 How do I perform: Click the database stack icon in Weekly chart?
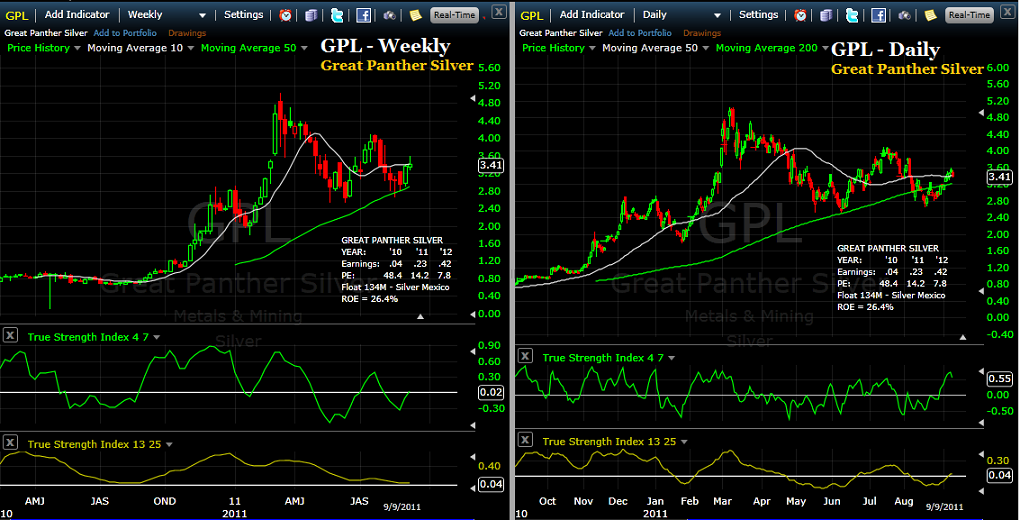[x=312, y=15]
